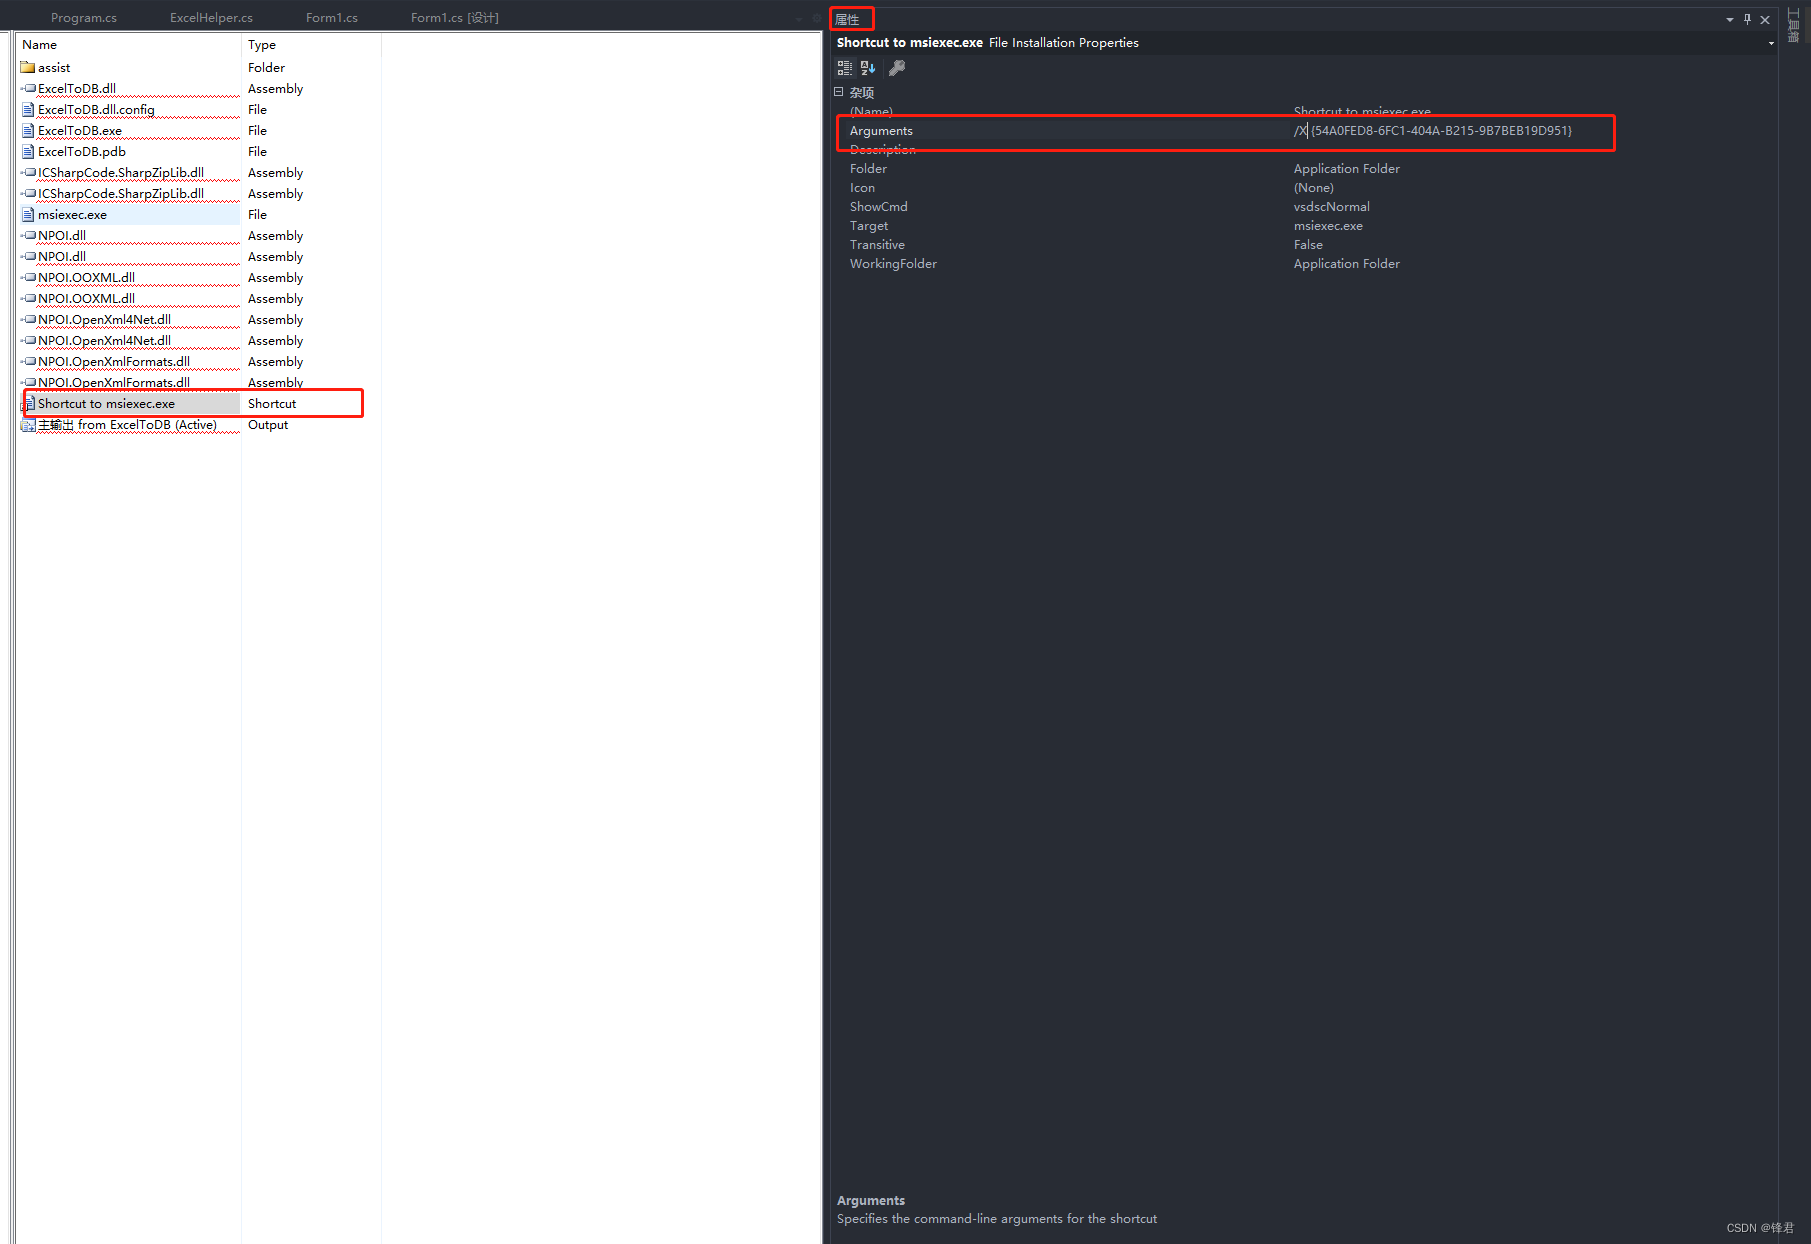Viewport: 1811px width, 1244px height.
Task: Open the Form1.cs [设计] tab
Action: point(455,18)
